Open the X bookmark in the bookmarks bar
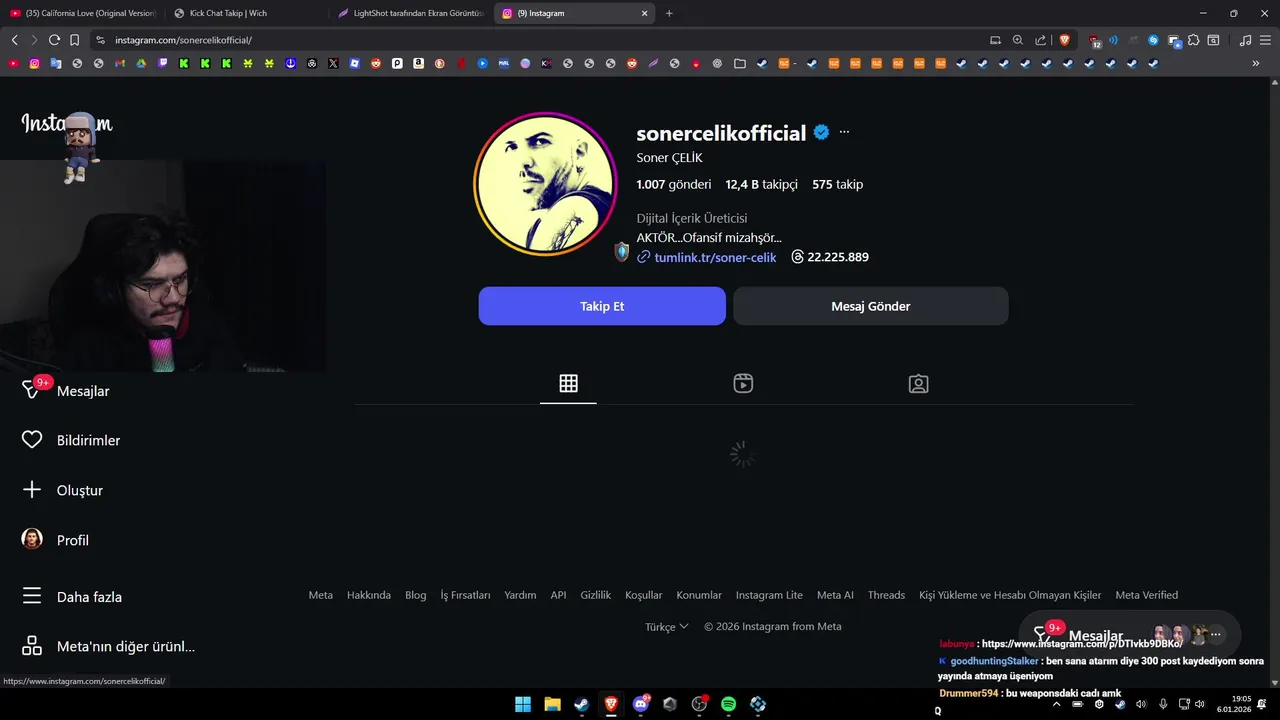This screenshot has height=720, width=1280. (333, 63)
